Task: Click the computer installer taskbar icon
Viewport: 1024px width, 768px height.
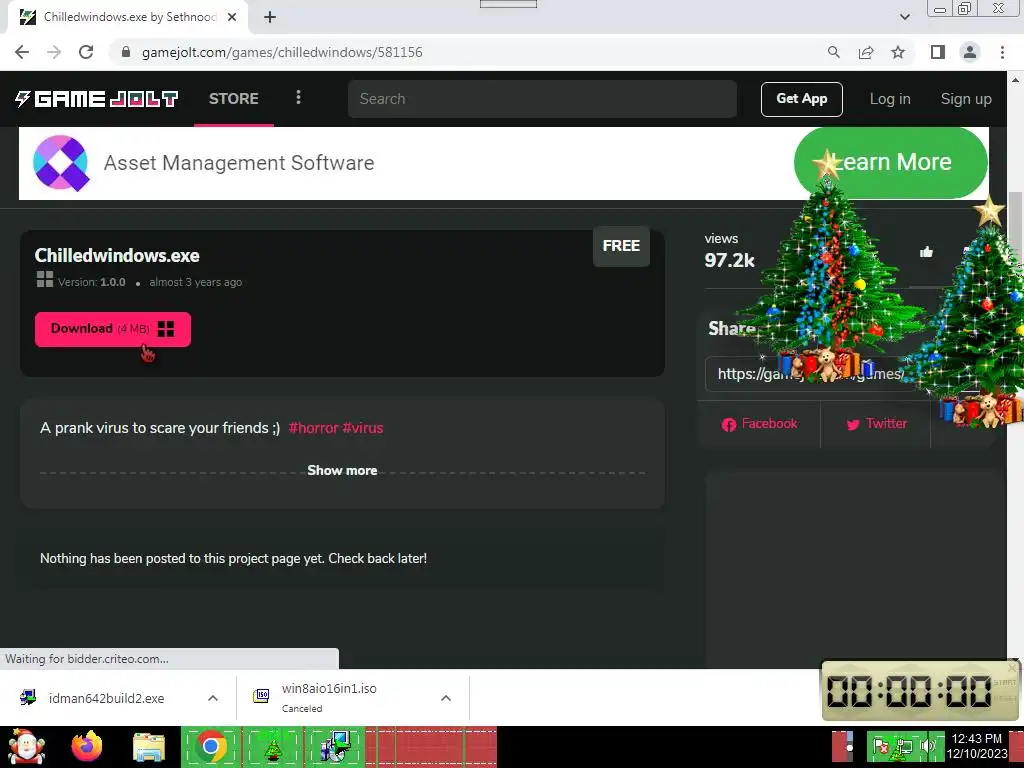Action: (334, 747)
